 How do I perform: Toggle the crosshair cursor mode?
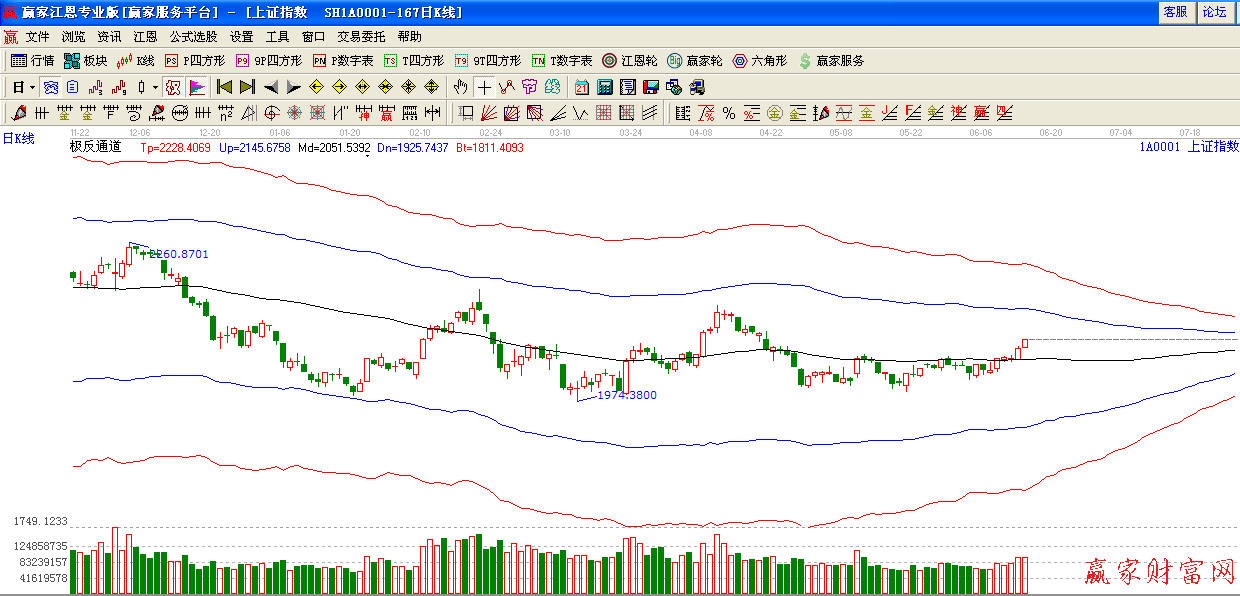tap(484, 87)
